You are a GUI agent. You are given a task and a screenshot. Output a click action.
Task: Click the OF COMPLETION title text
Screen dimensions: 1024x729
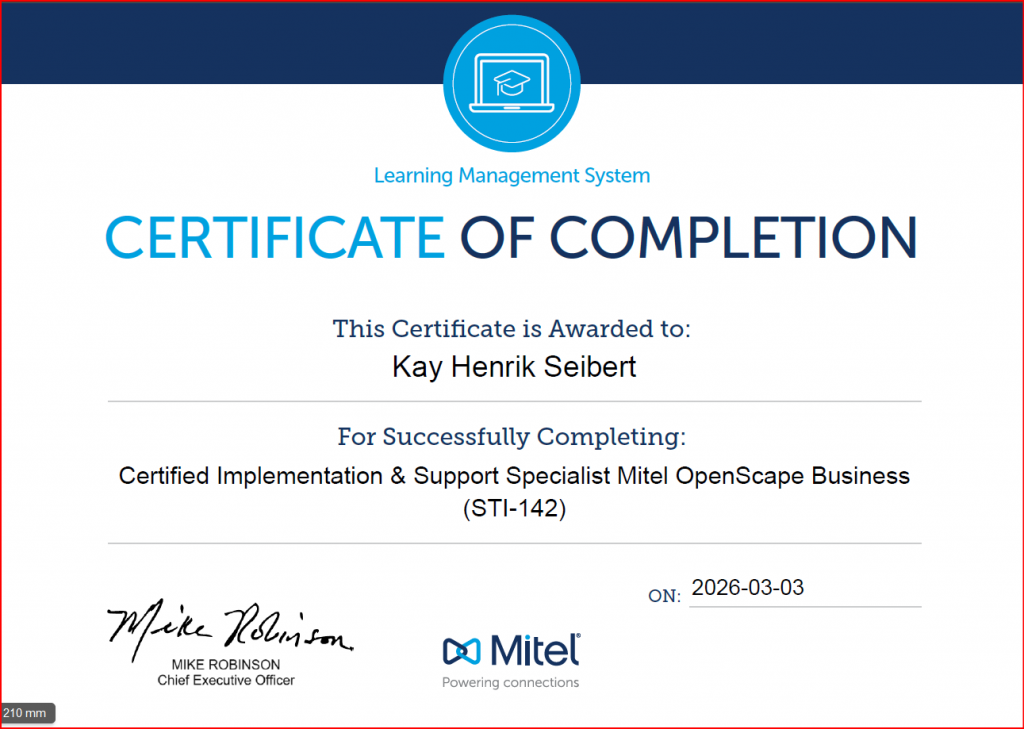point(688,238)
